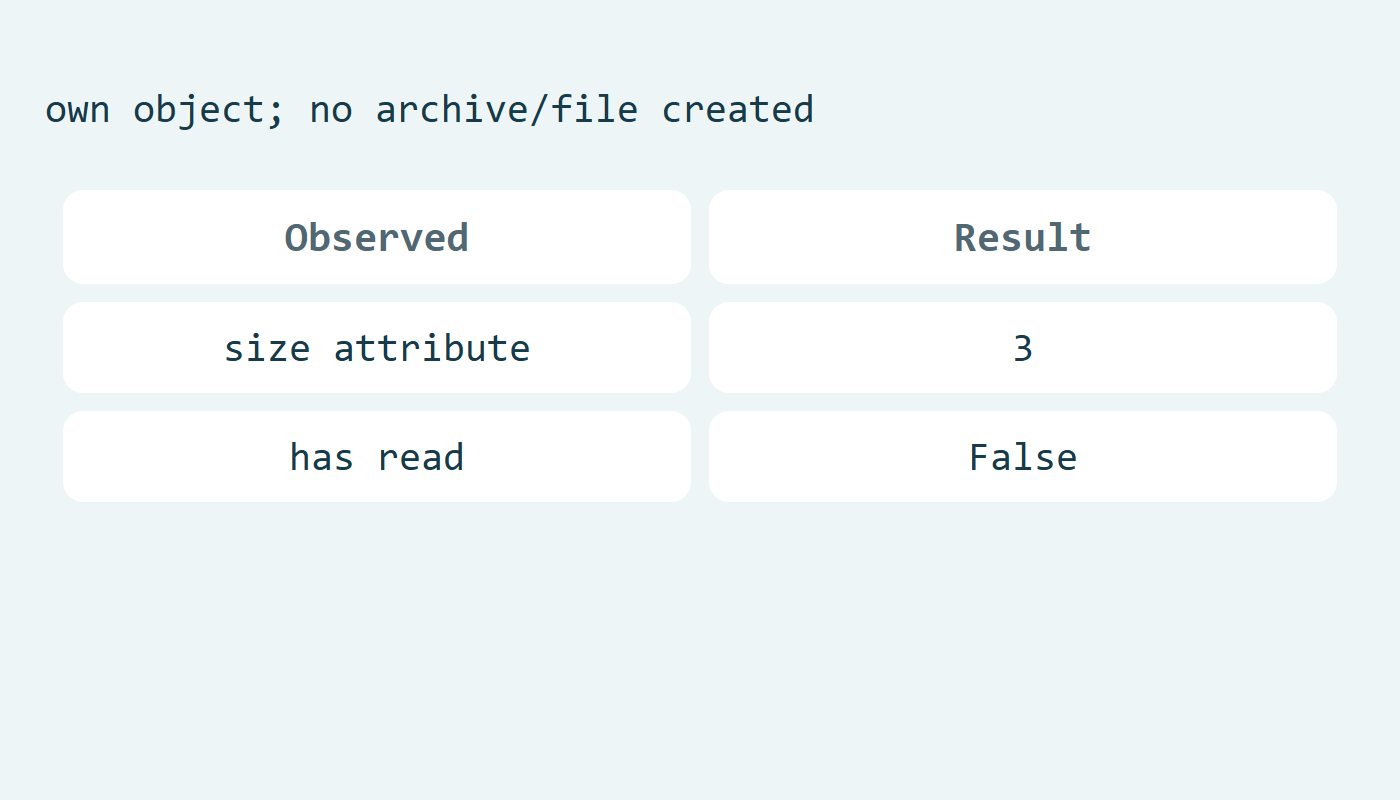Image resolution: width=1400 pixels, height=800 pixels.
Task: Select the "False" result cell
Action: [1023, 457]
